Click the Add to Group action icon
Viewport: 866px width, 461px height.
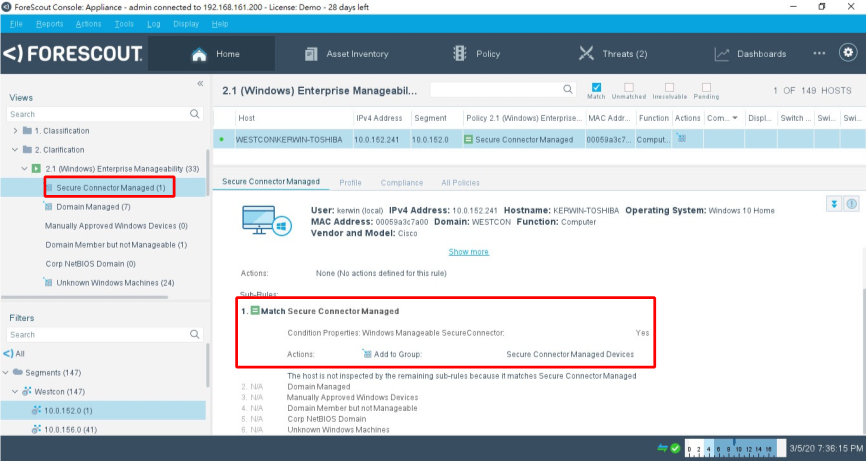point(367,353)
